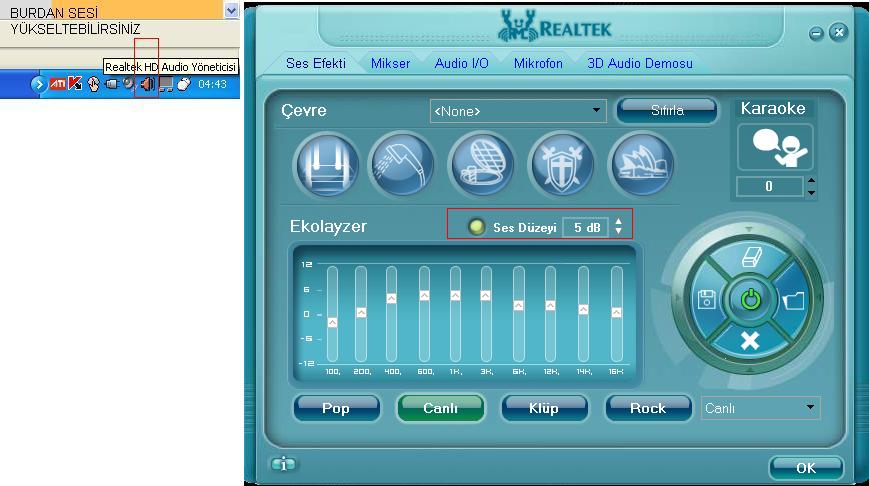This screenshot has width=869, height=486.
Task: Click the network computer tray icon
Action: [x=165, y=84]
